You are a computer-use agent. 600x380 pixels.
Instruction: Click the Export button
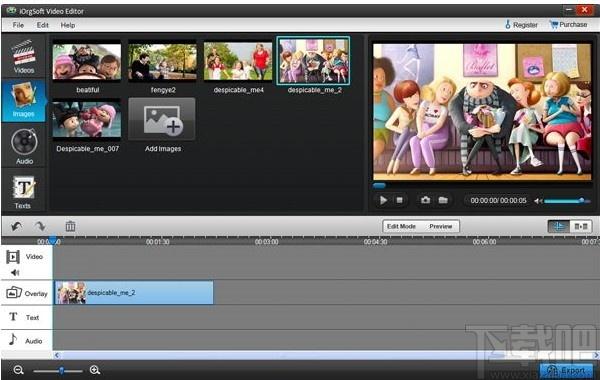point(566,370)
